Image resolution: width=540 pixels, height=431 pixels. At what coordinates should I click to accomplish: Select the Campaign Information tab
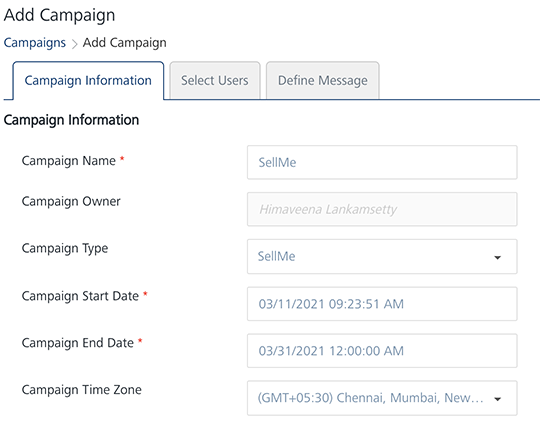[88, 81]
